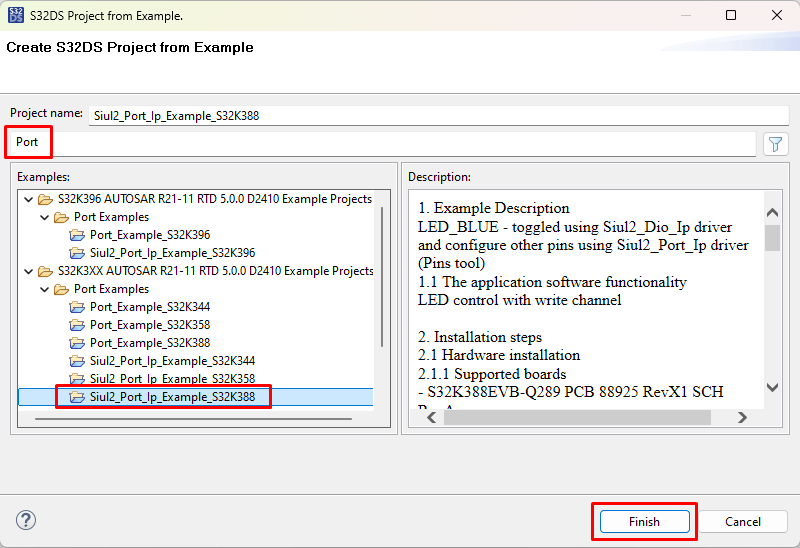
Task: Click the Port search filter field
Action: coord(382,142)
